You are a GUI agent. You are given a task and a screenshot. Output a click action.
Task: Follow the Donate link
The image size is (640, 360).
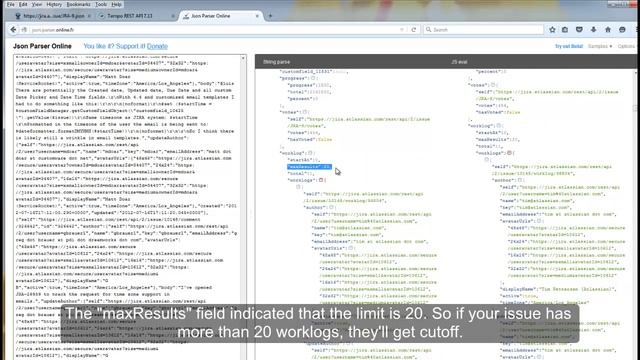[x=157, y=46]
